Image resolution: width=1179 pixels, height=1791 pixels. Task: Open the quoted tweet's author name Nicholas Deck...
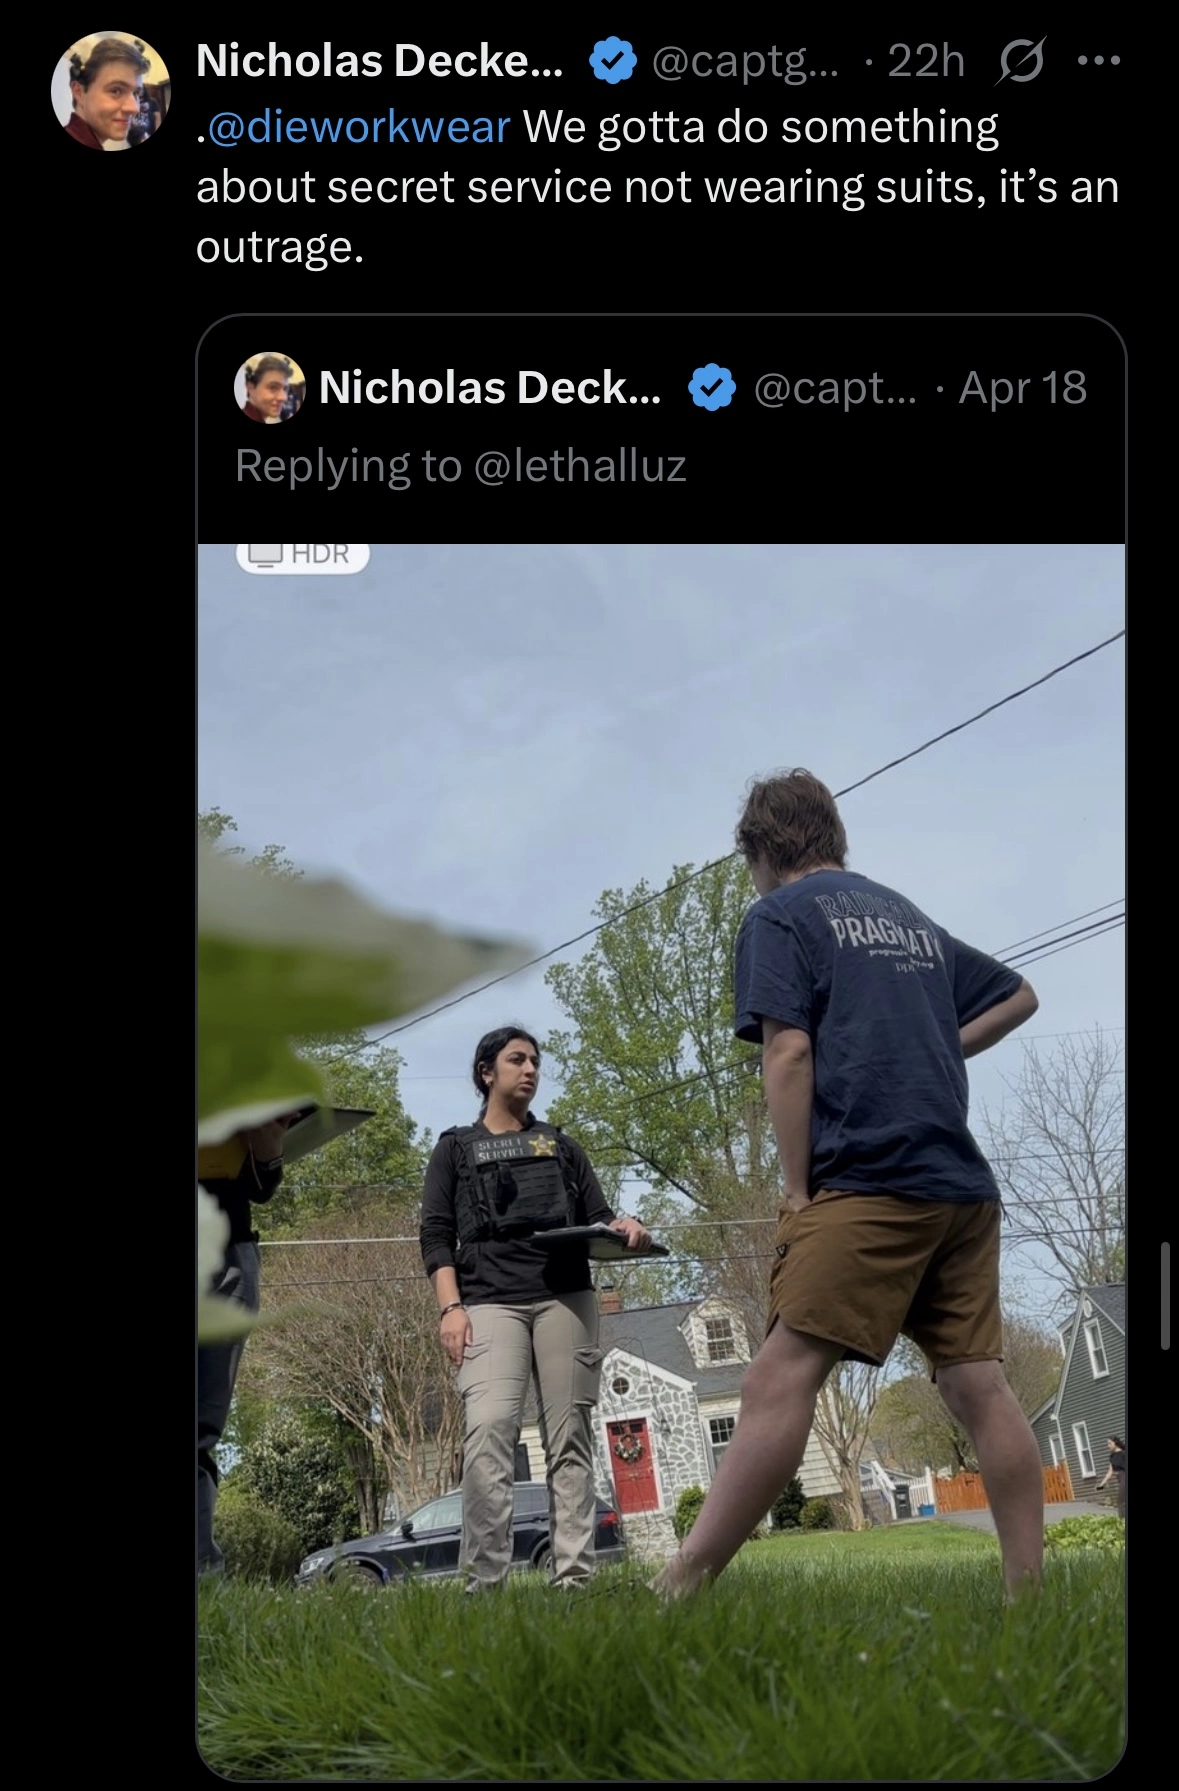(x=490, y=387)
